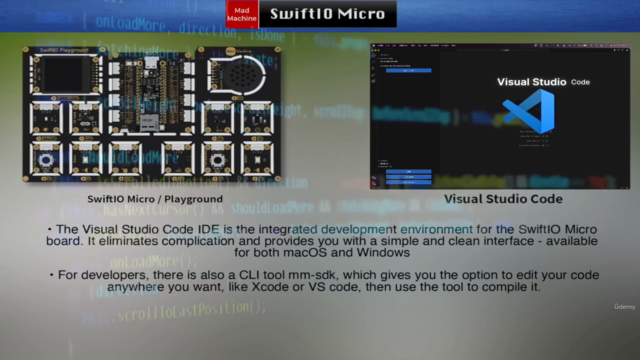Click the red Mad Machine logo
Screen dimensions: 640x360
coord(242,14)
